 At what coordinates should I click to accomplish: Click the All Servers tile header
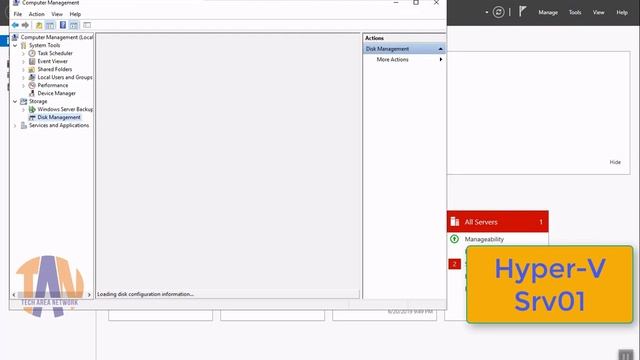click(498, 222)
